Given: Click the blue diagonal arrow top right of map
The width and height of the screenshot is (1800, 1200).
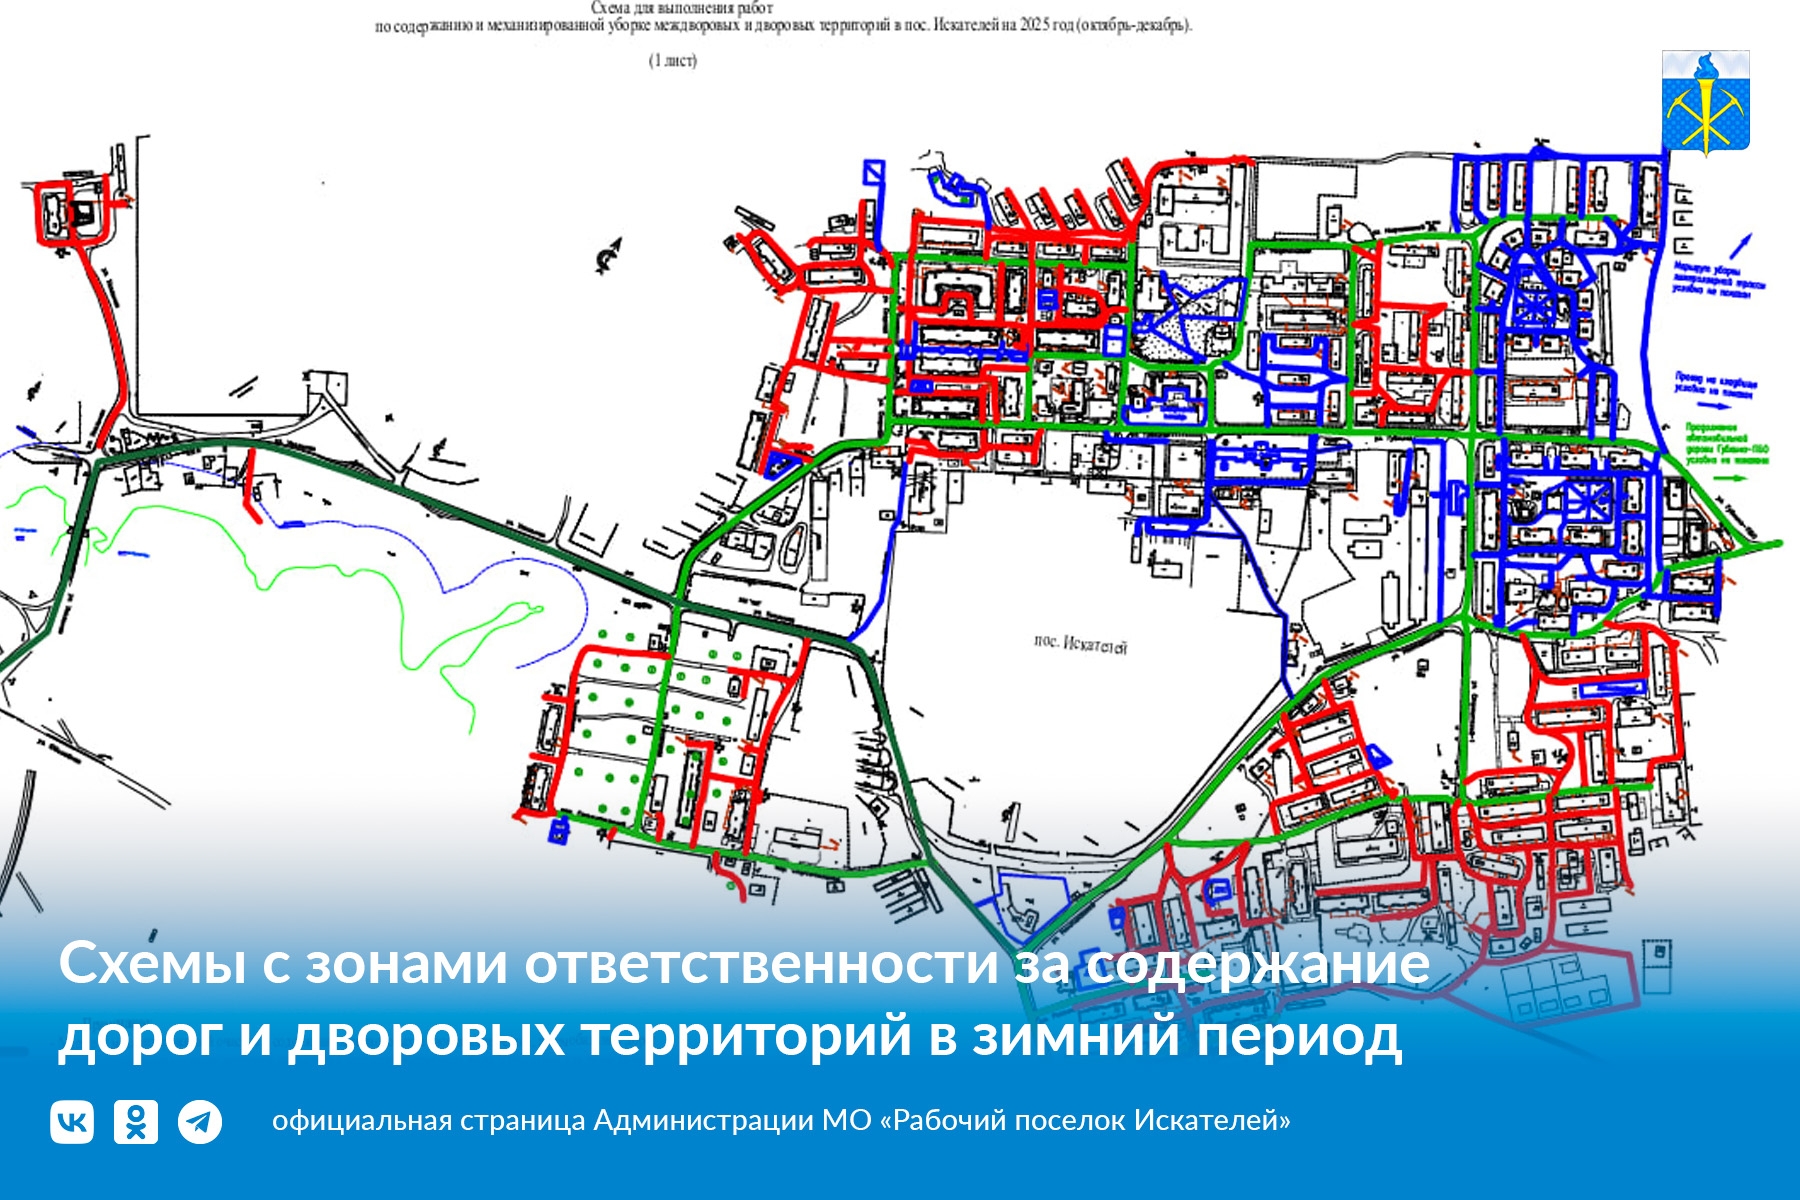Looking at the screenshot, I should (x=1740, y=245).
